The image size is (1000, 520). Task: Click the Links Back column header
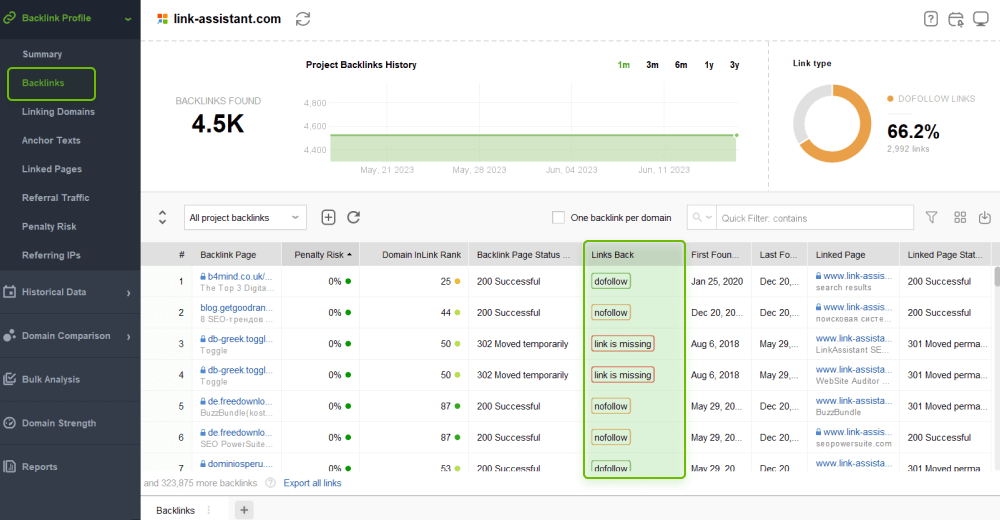coord(634,255)
